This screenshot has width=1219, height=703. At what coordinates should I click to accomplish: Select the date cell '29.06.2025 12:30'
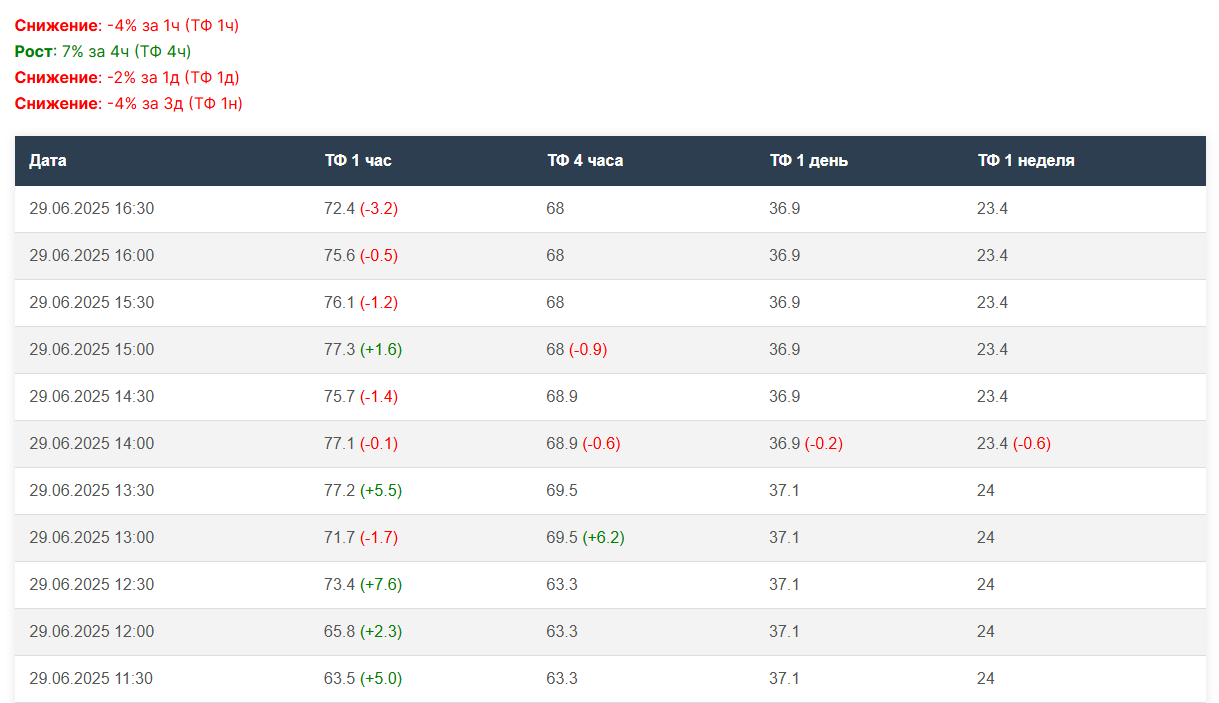(x=92, y=584)
